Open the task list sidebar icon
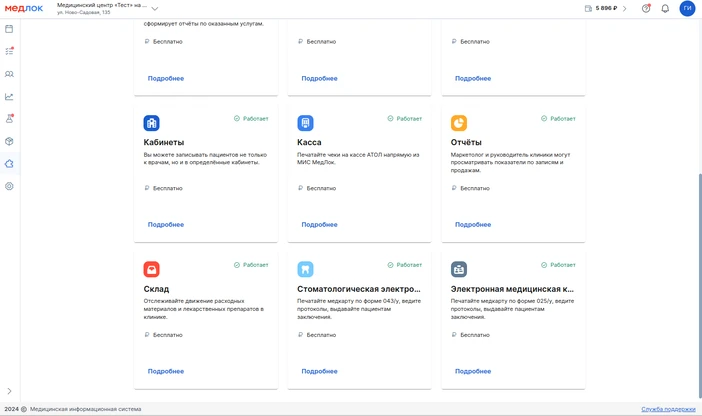 coord(9,51)
